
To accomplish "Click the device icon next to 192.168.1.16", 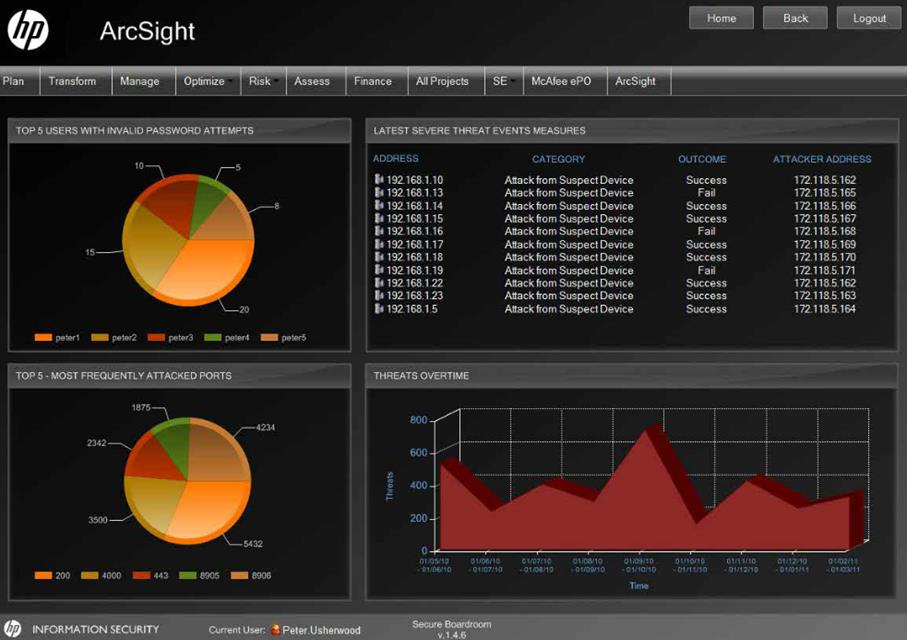I will pos(379,231).
